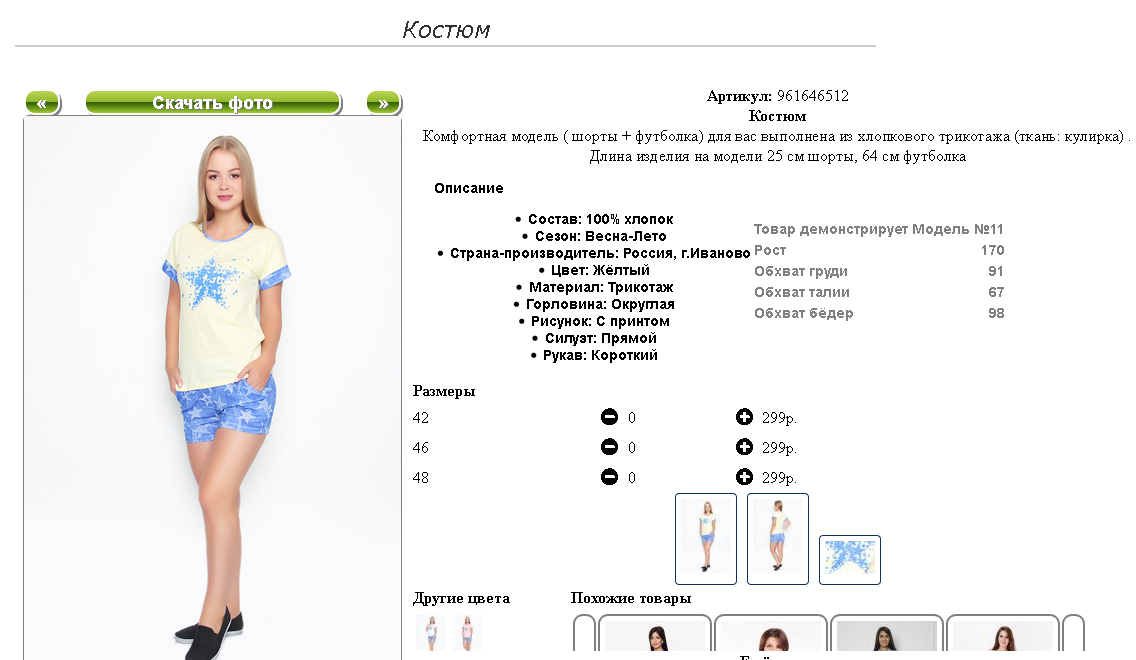The width and height of the screenshot is (1136, 660).
Task: Open the fourth similar product card
Action: (x=1003, y=633)
